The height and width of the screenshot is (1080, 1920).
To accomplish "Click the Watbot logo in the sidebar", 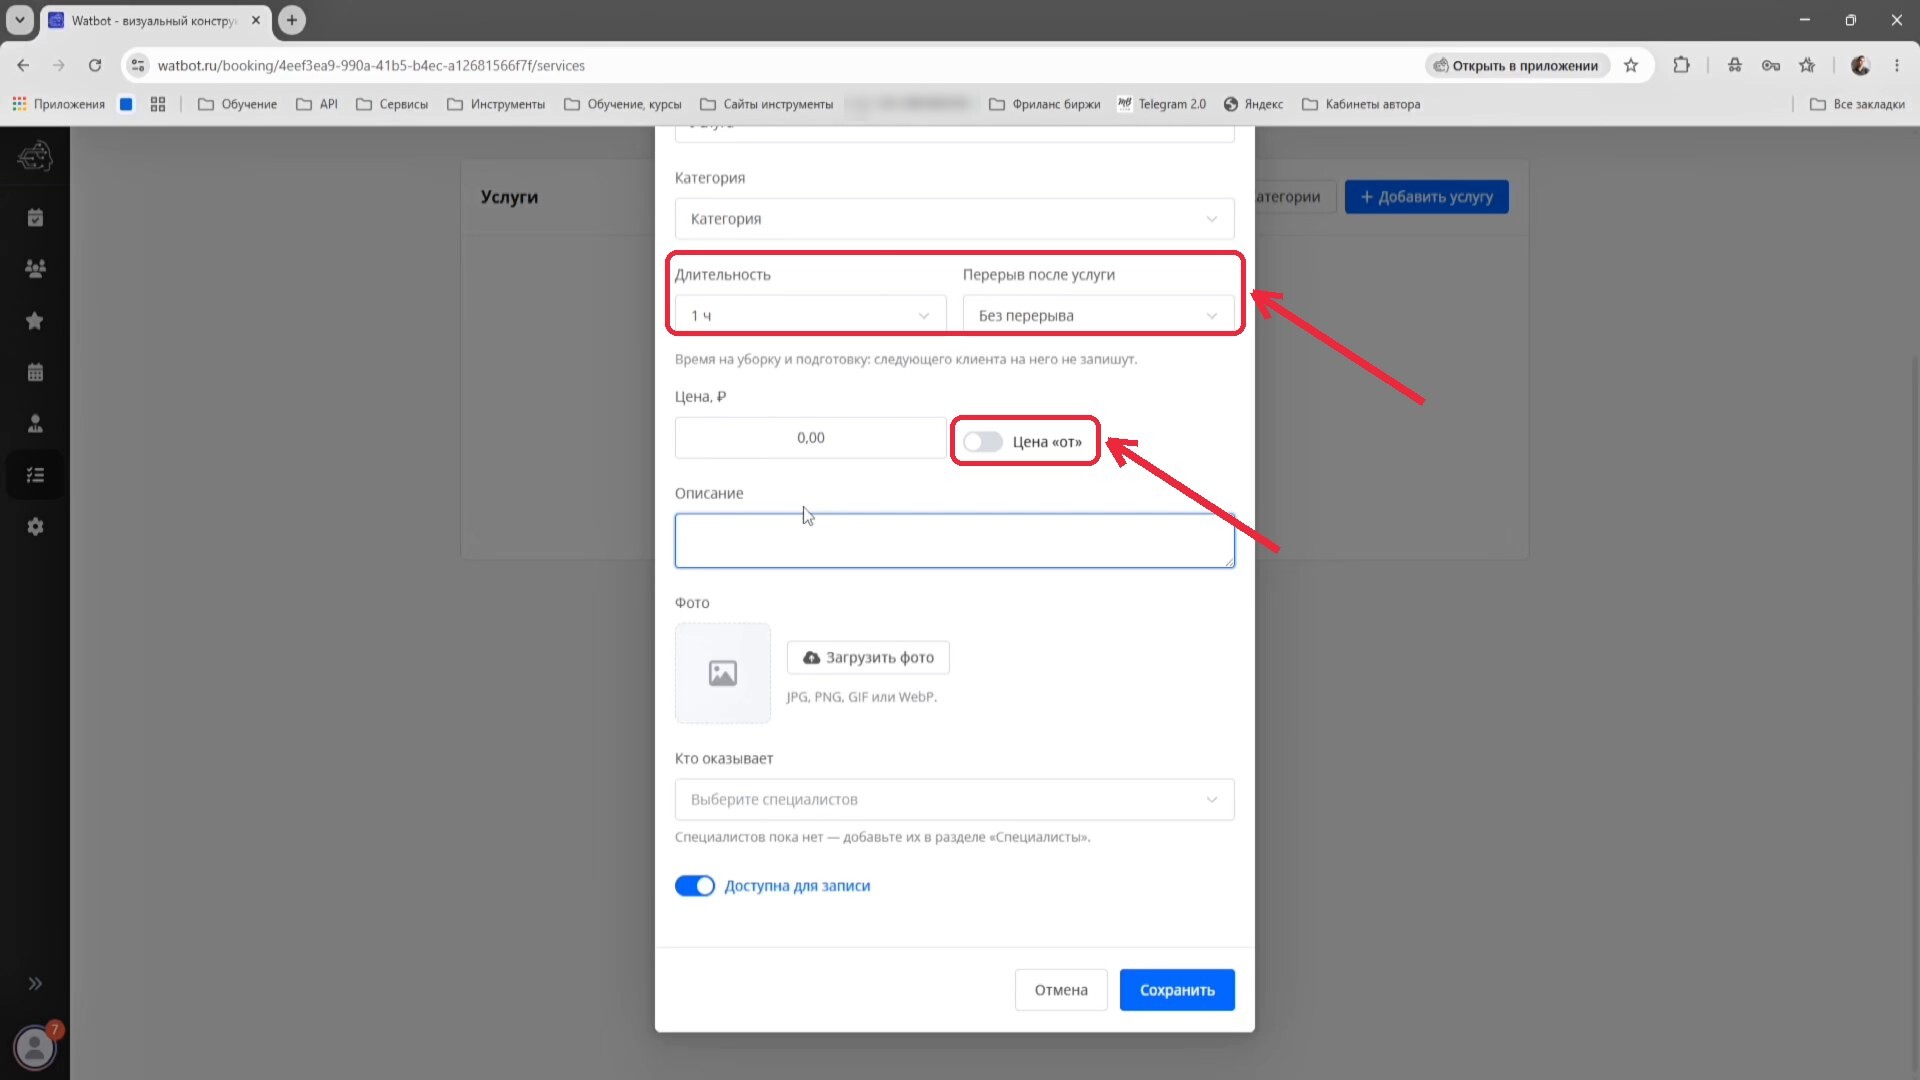I will pos(35,156).
